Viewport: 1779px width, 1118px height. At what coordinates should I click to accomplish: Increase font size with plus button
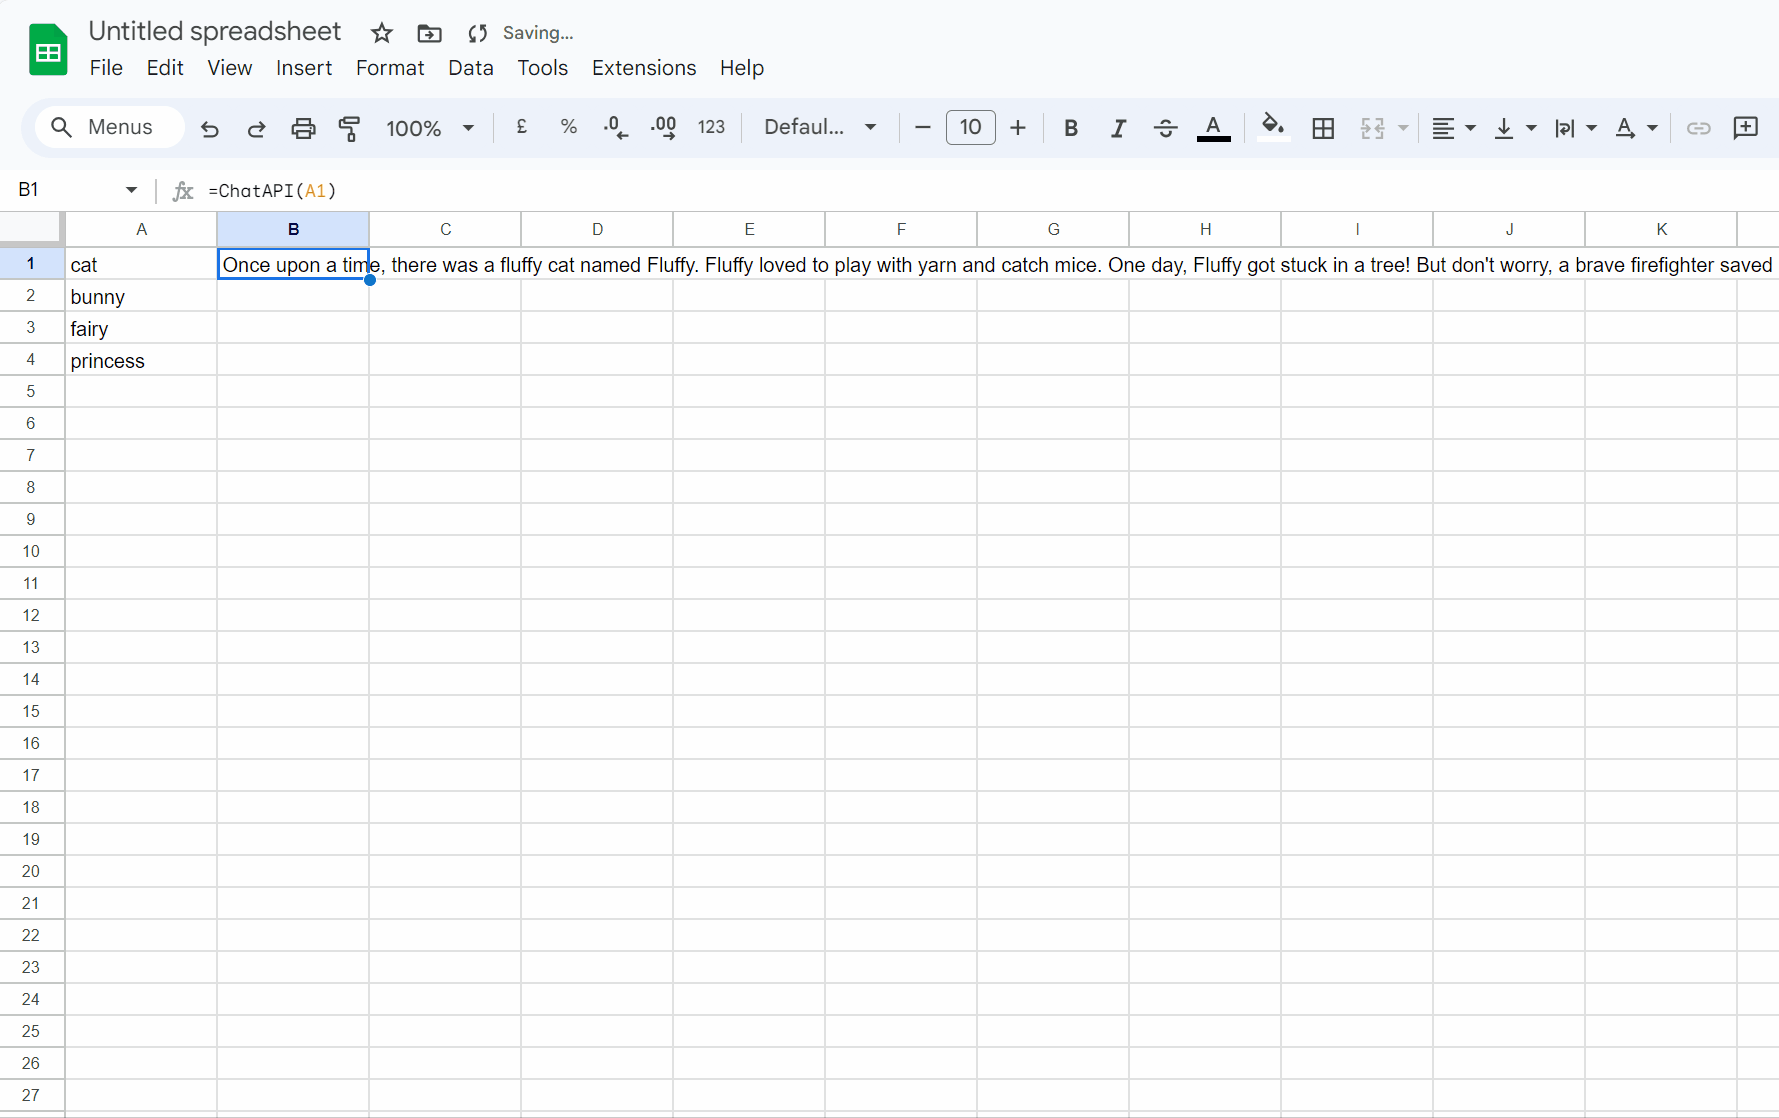[x=1018, y=127]
